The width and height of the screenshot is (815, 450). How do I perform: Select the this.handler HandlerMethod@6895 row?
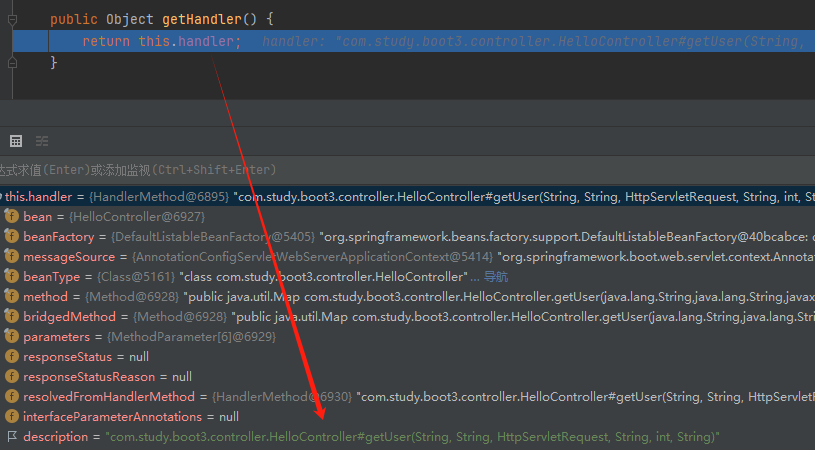(408, 197)
